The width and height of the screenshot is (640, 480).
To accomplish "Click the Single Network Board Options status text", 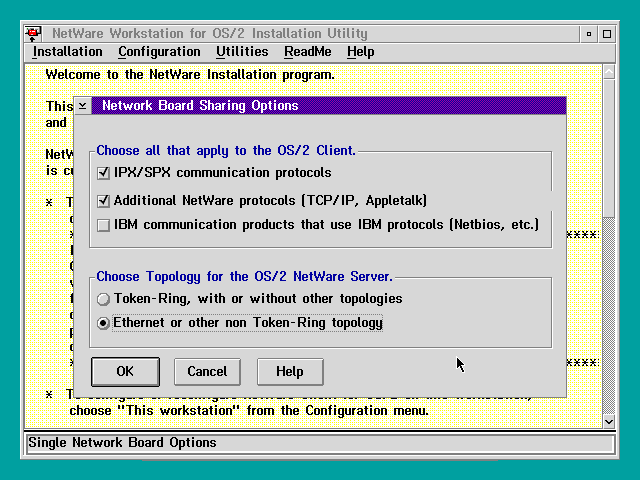I will [x=122, y=443].
